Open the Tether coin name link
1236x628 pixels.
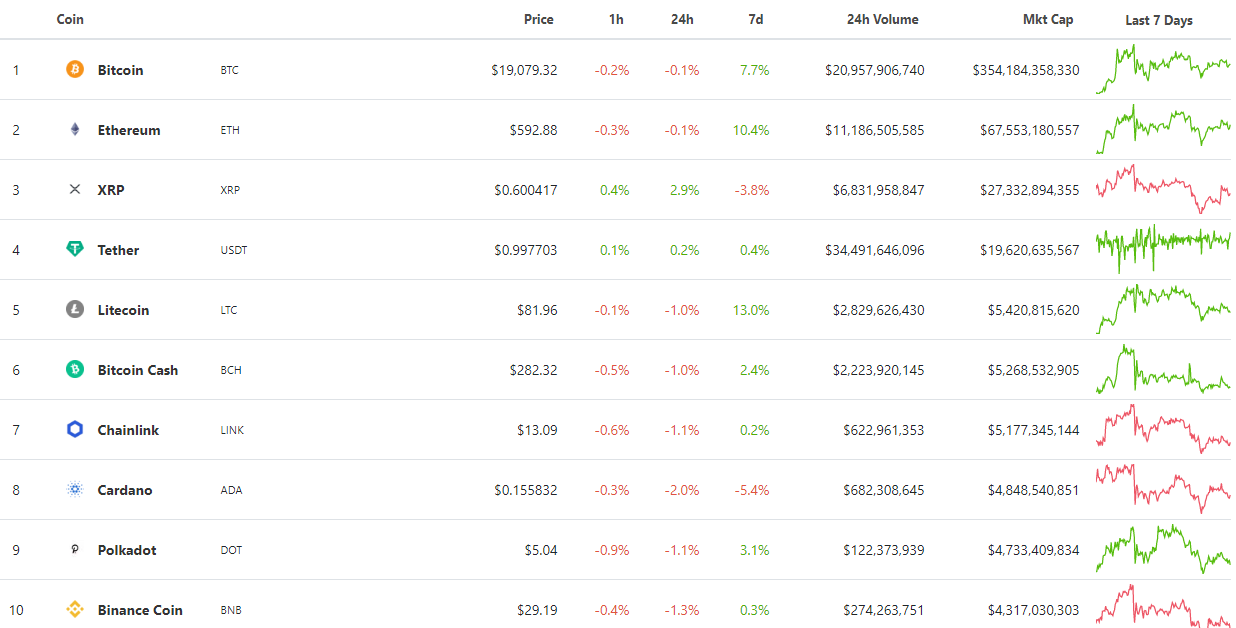(x=118, y=250)
